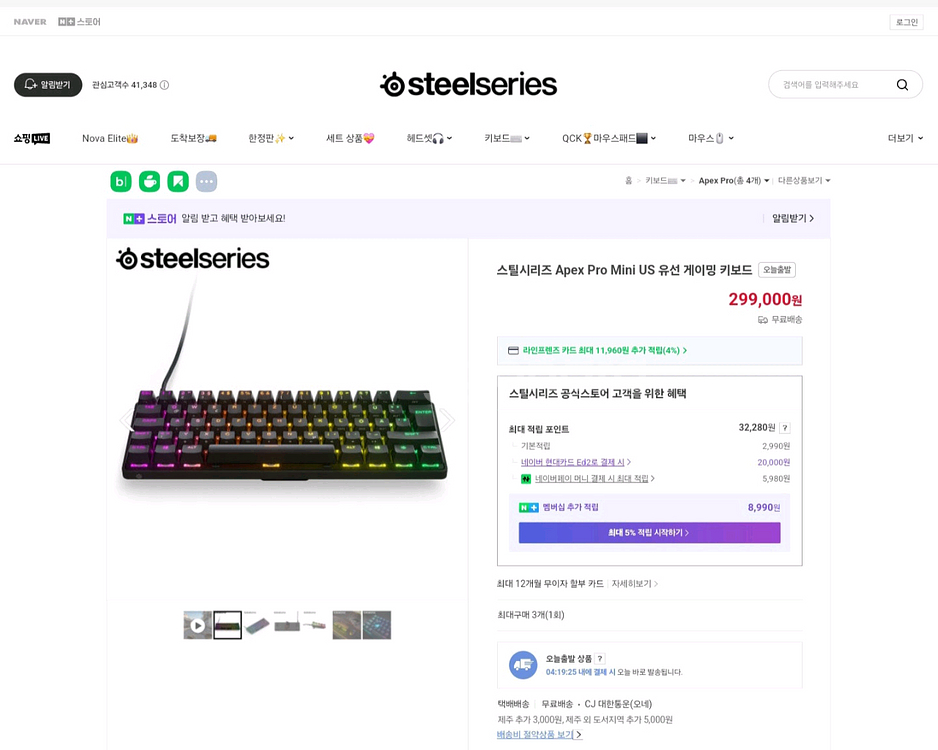Viewport: 938px width, 750px height.
Task: Click question mark beside 32,280원 points
Action: (784, 428)
